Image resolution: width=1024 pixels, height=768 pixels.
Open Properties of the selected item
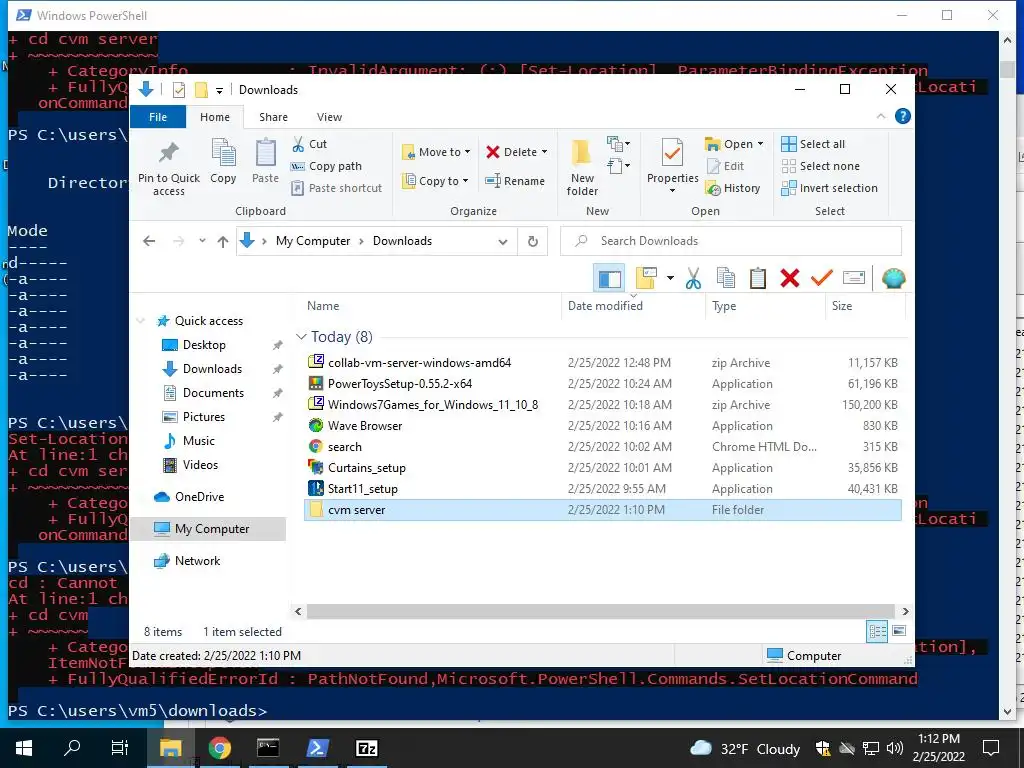[x=672, y=166]
